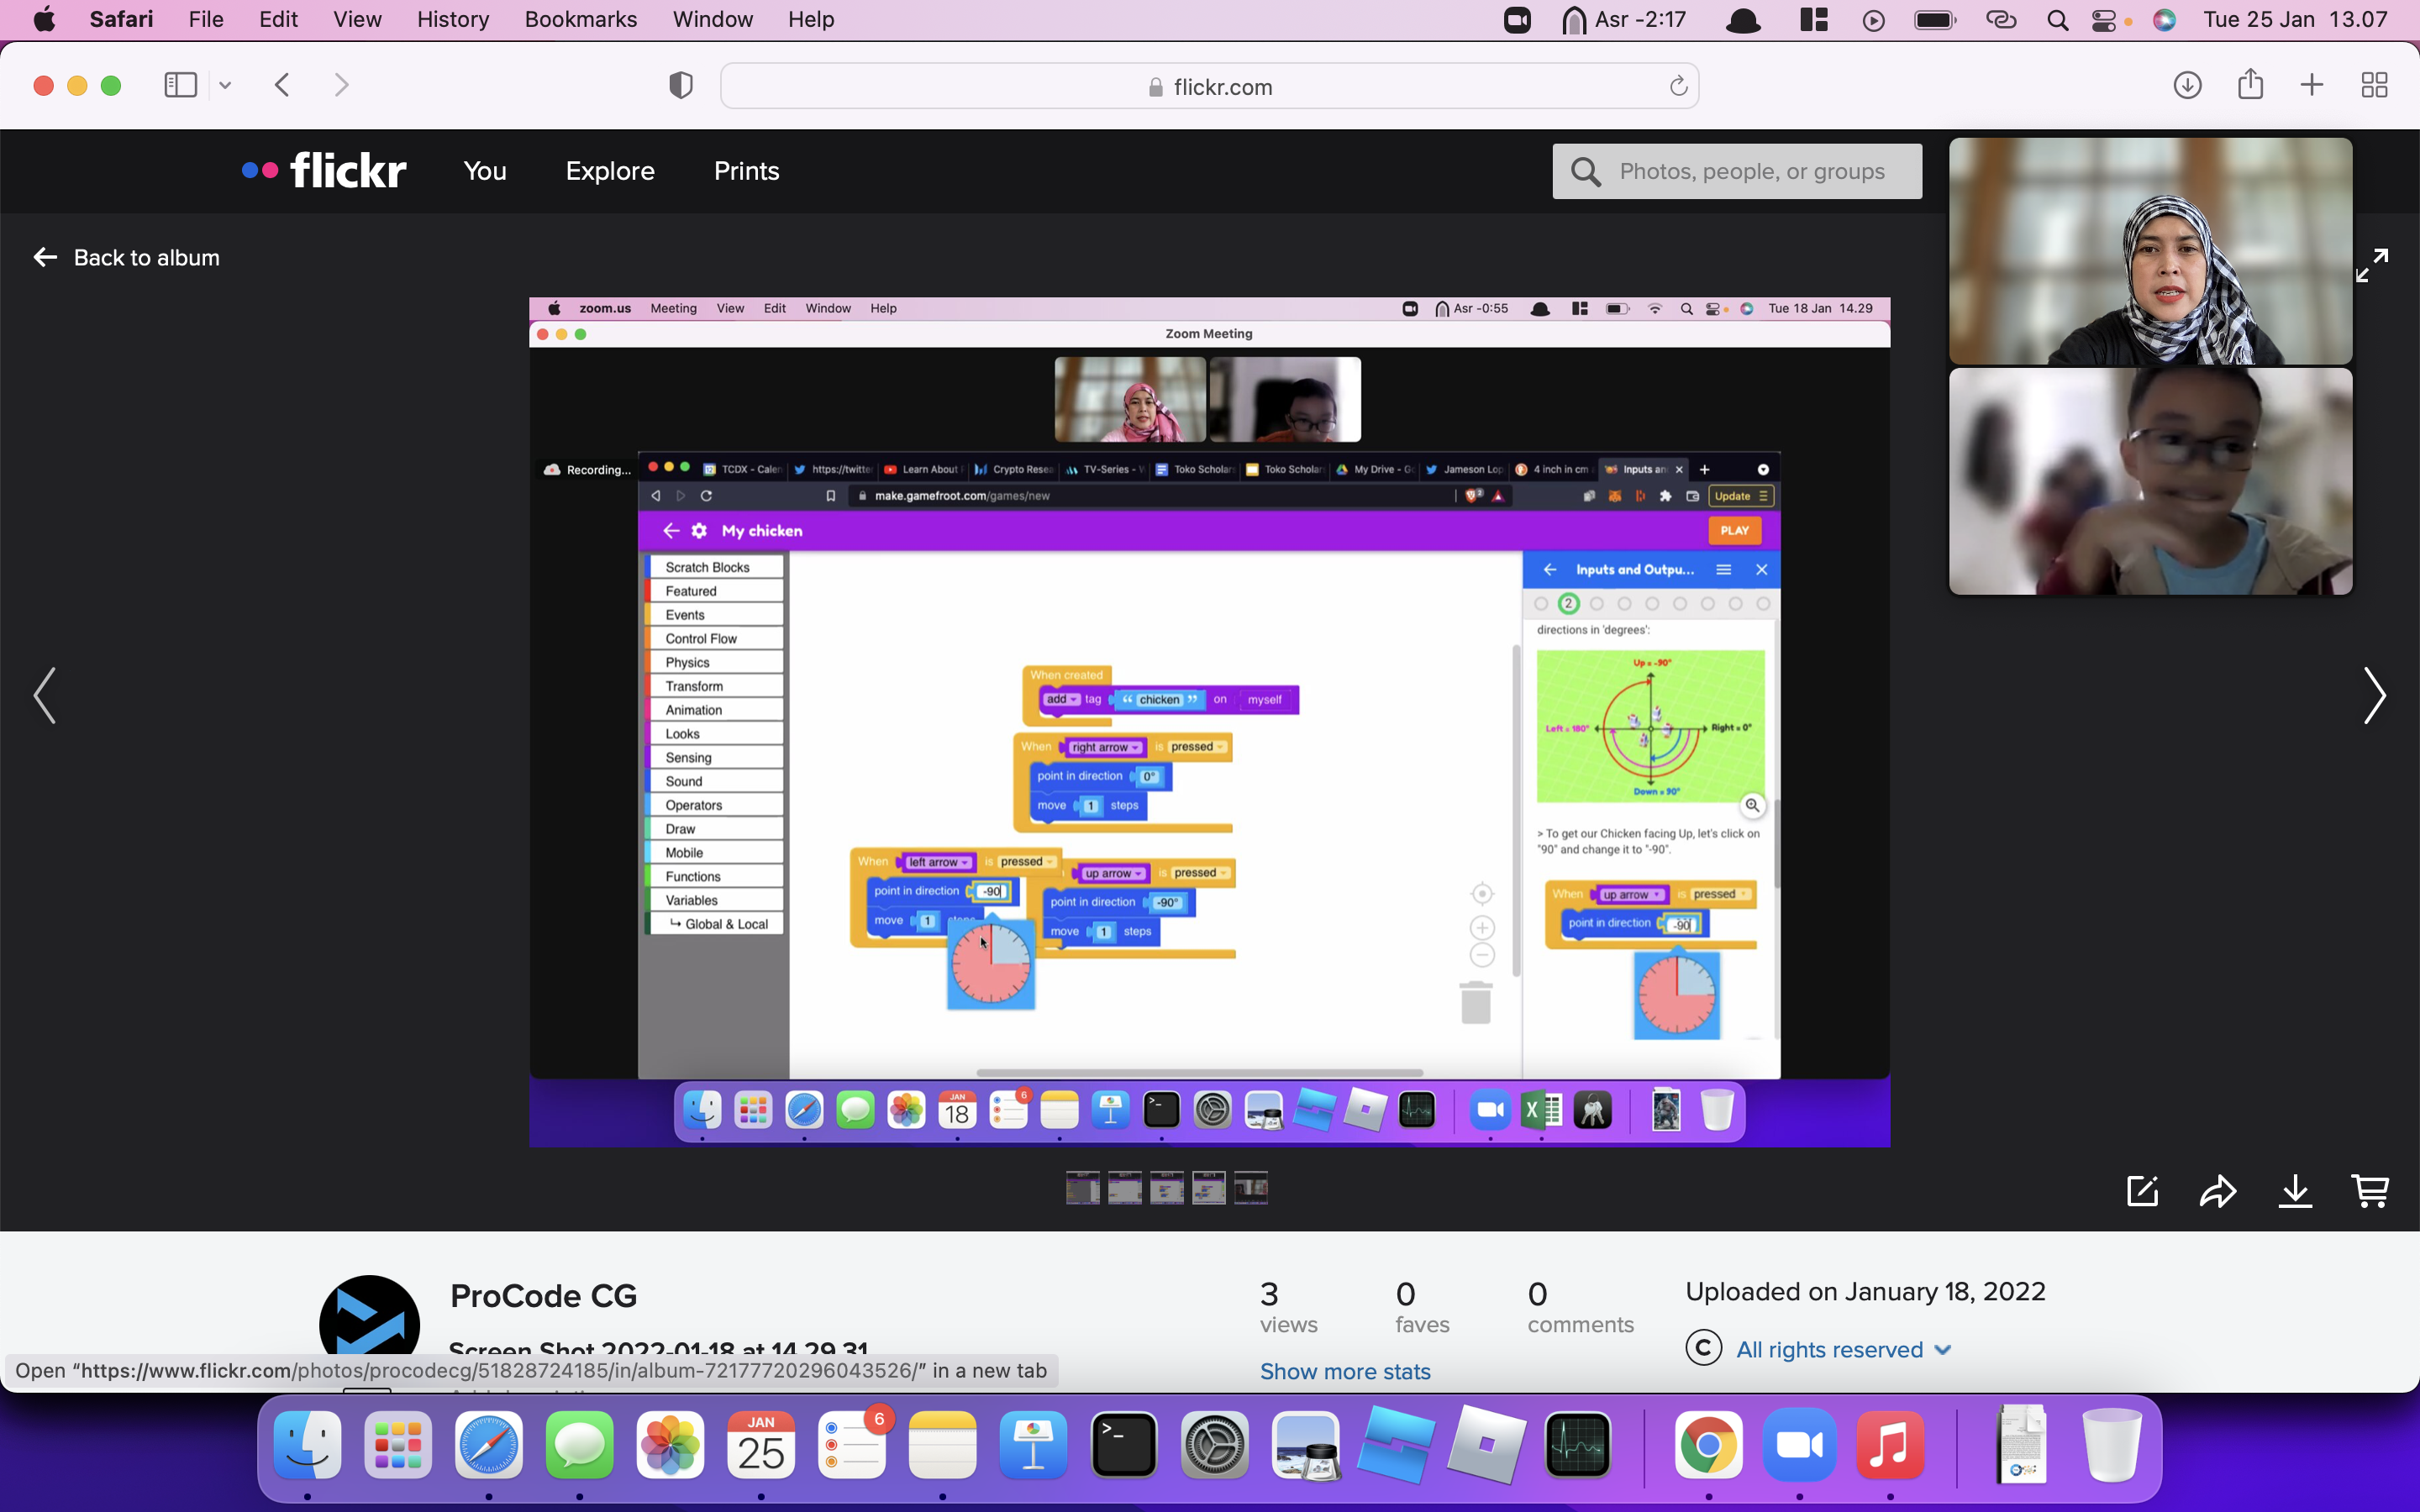Click the flickr.com address bar
Viewport: 2420px width, 1512px height.
pyautogui.click(x=1209, y=86)
